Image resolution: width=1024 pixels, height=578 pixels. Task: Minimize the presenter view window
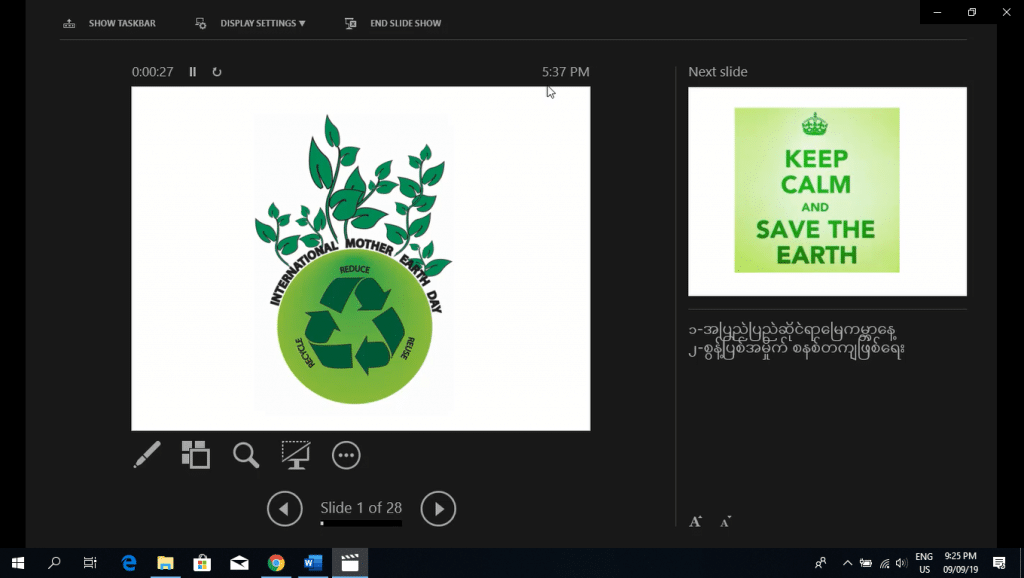click(x=937, y=12)
